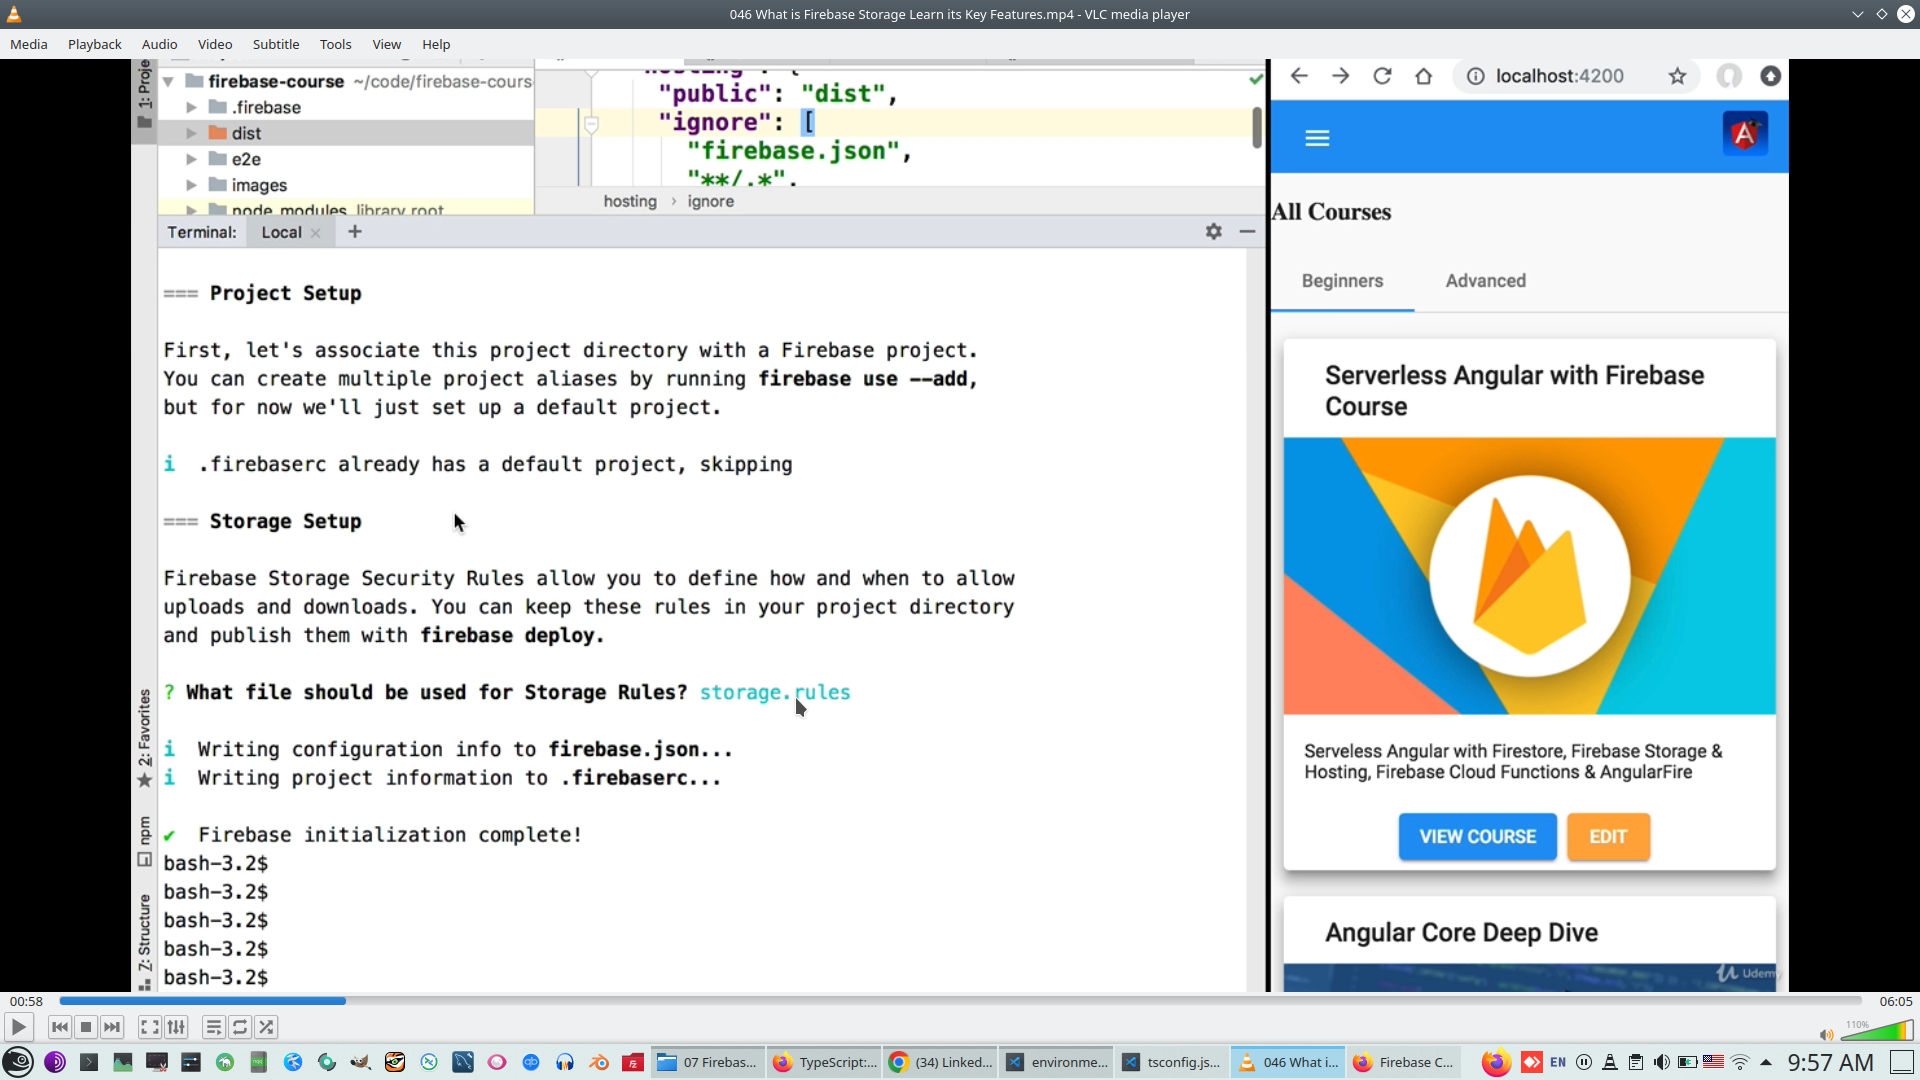
Task: Reload the localhost:4200 page
Action: 1382,76
